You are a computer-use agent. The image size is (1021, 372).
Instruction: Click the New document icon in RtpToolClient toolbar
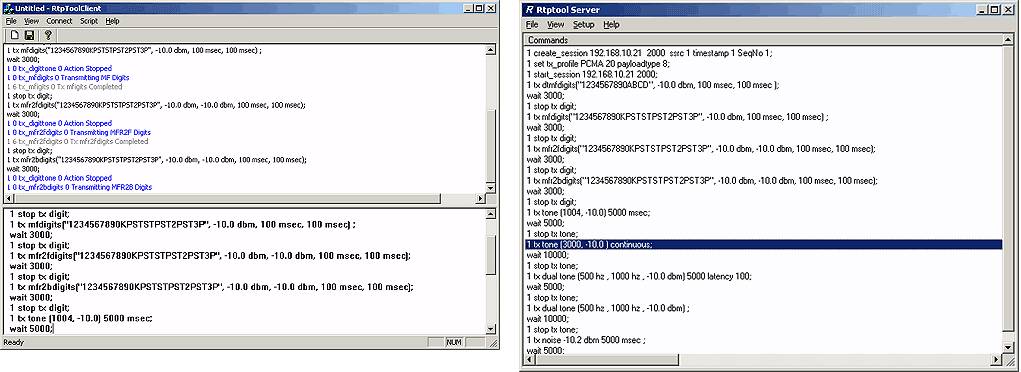[x=15, y=35]
